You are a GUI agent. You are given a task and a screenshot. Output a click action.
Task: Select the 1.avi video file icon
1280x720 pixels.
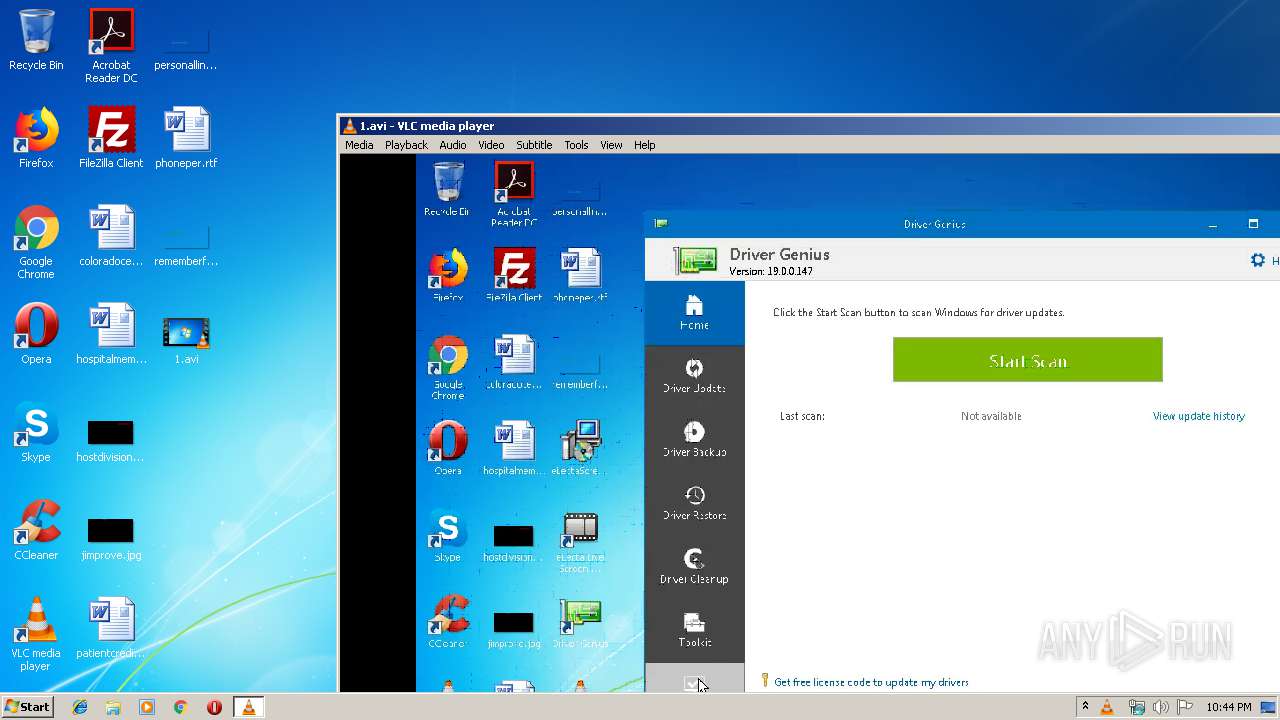coord(186,340)
